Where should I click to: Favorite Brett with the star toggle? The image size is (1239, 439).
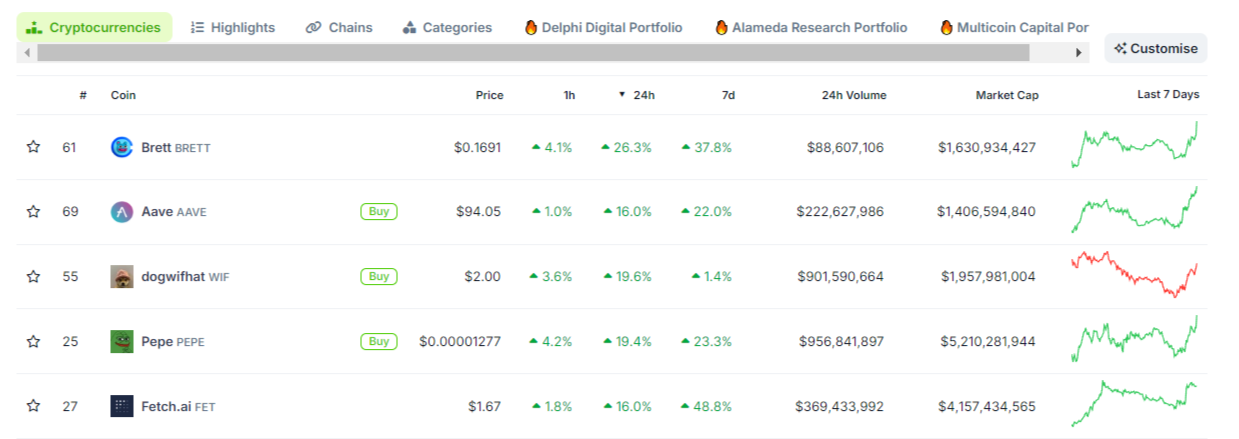[x=33, y=147]
